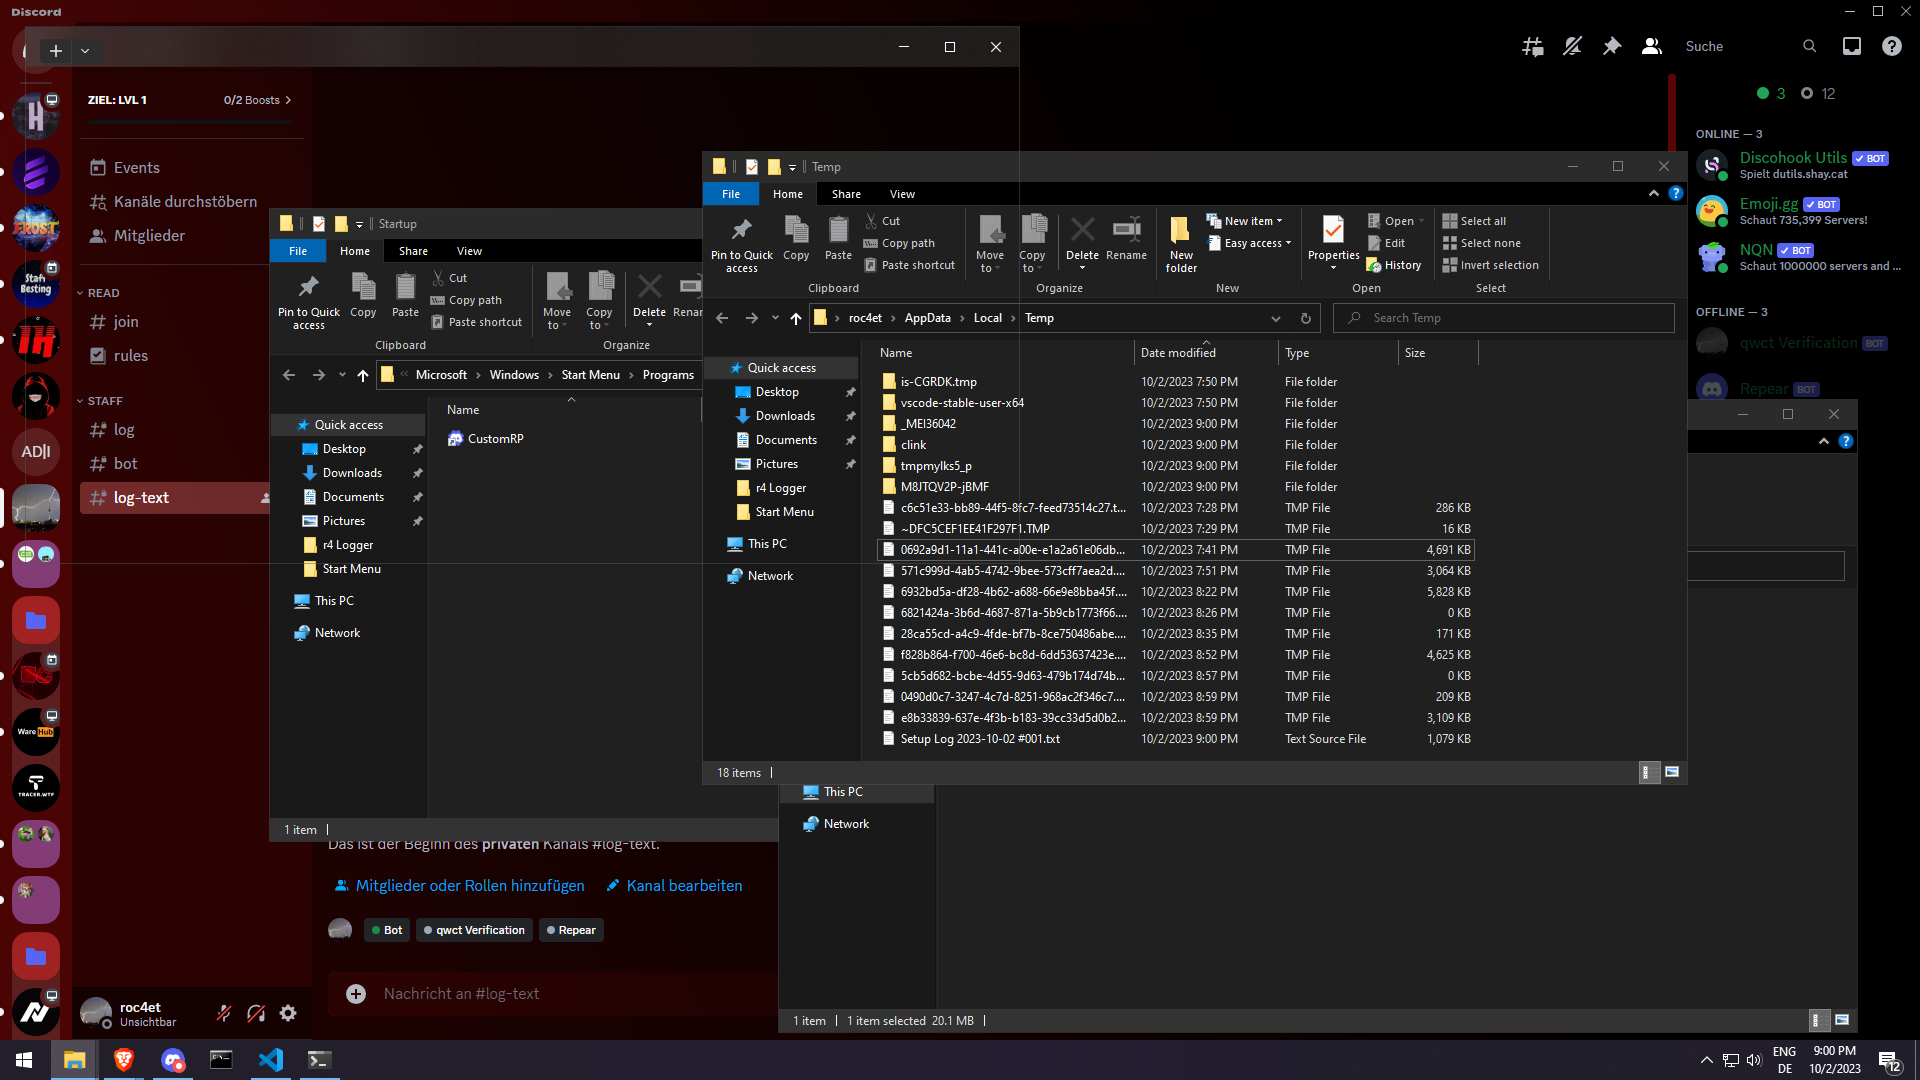Image resolution: width=1920 pixels, height=1080 pixels.
Task: Toggle checkbox icon in Temp title bar
Action: [x=752, y=167]
